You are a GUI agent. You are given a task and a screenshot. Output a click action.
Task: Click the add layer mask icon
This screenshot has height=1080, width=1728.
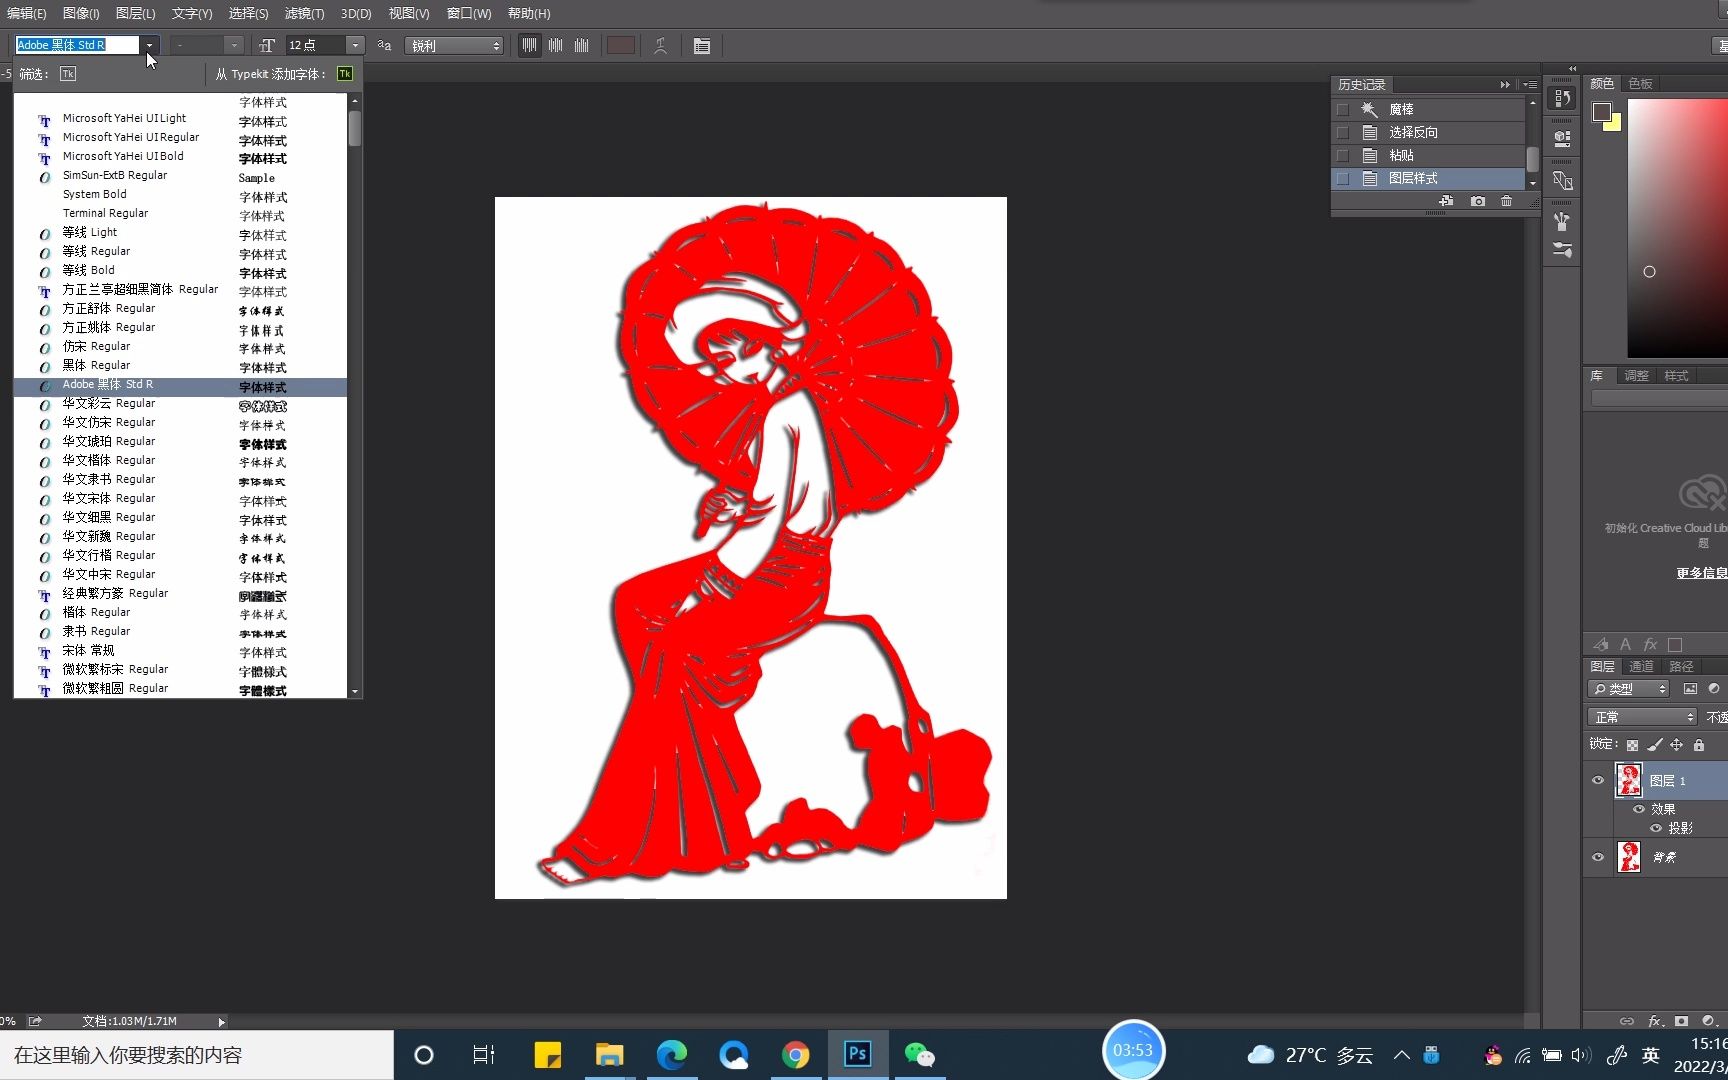tap(1681, 1021)
